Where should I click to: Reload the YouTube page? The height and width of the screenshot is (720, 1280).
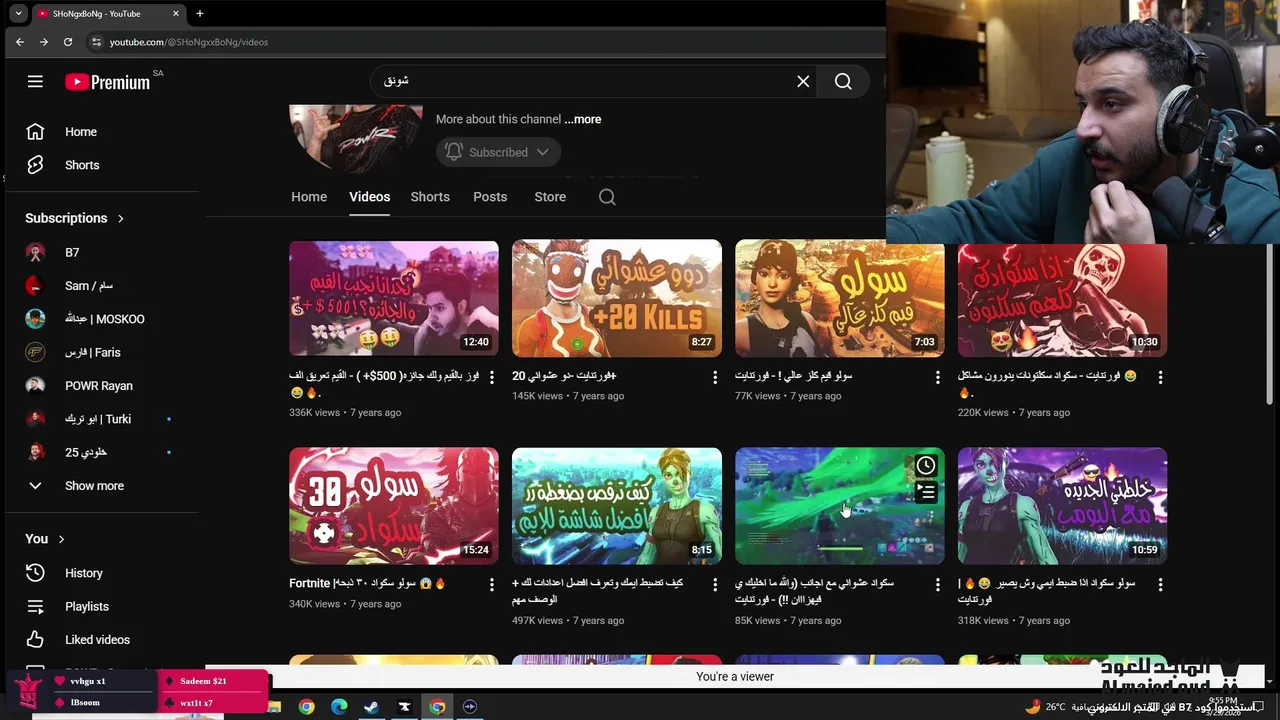pyautogui.click(x=67, y=42)
